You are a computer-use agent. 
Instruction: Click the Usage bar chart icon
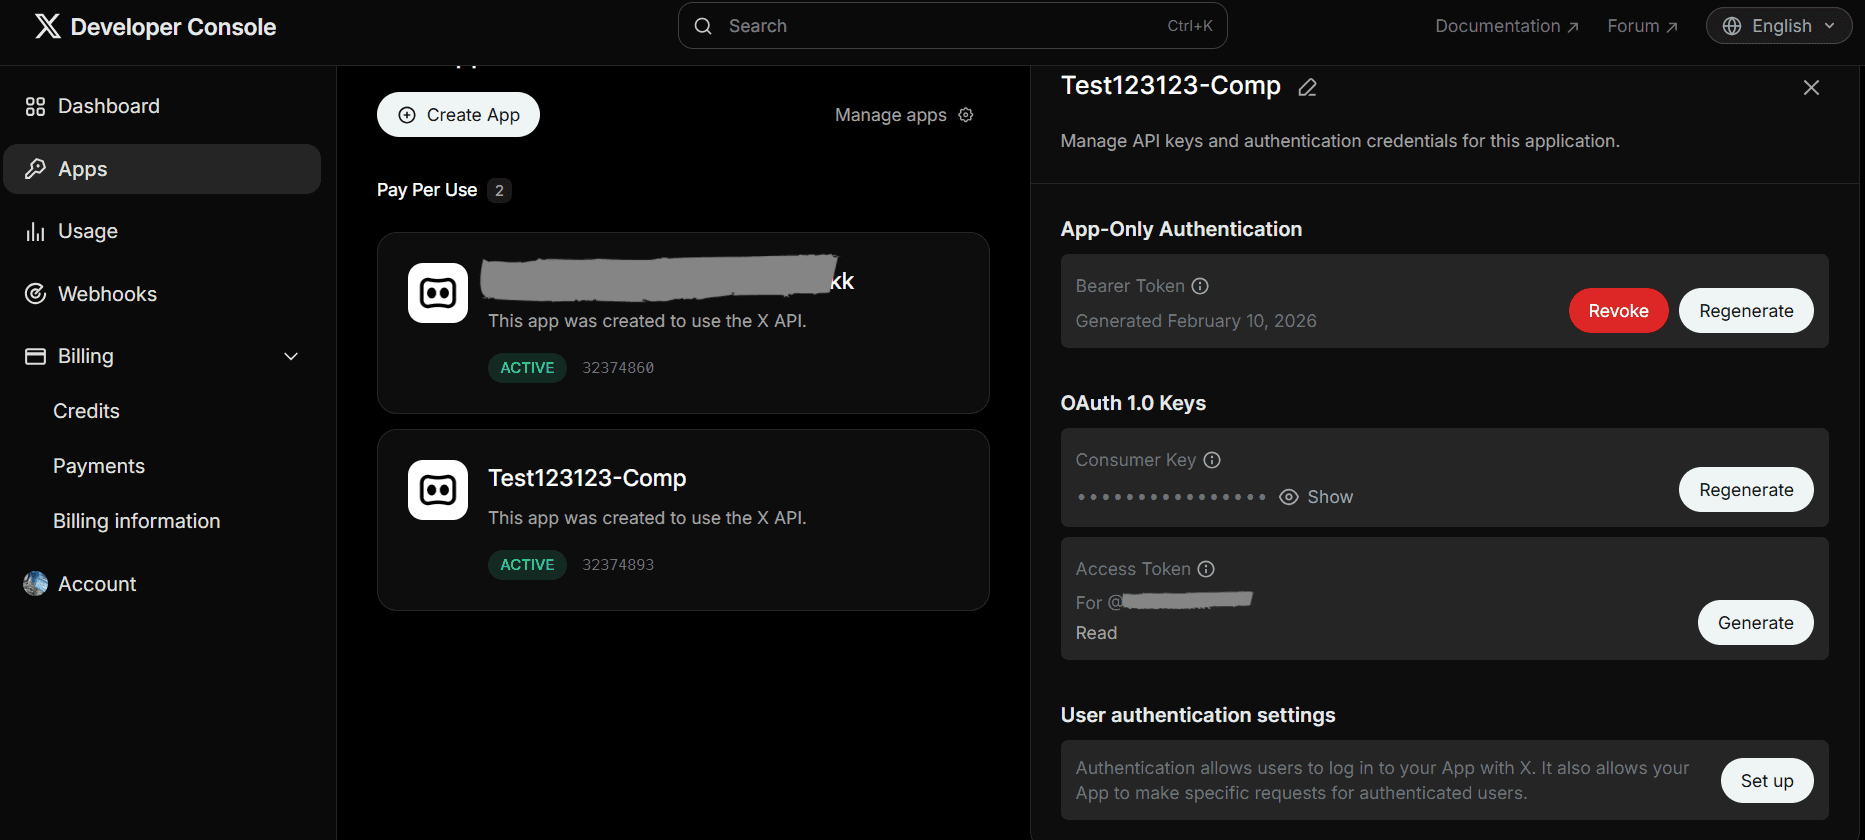35,231
